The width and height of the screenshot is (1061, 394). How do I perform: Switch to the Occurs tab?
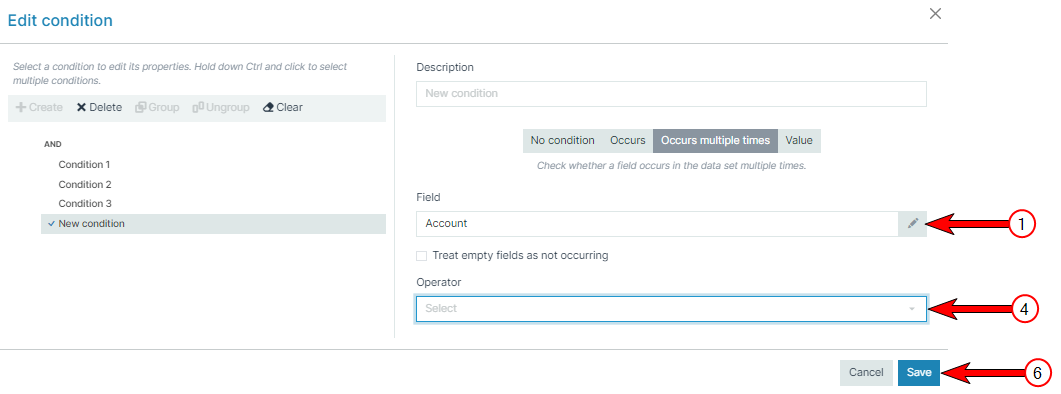pyautogui.click(x=627, y=141)
